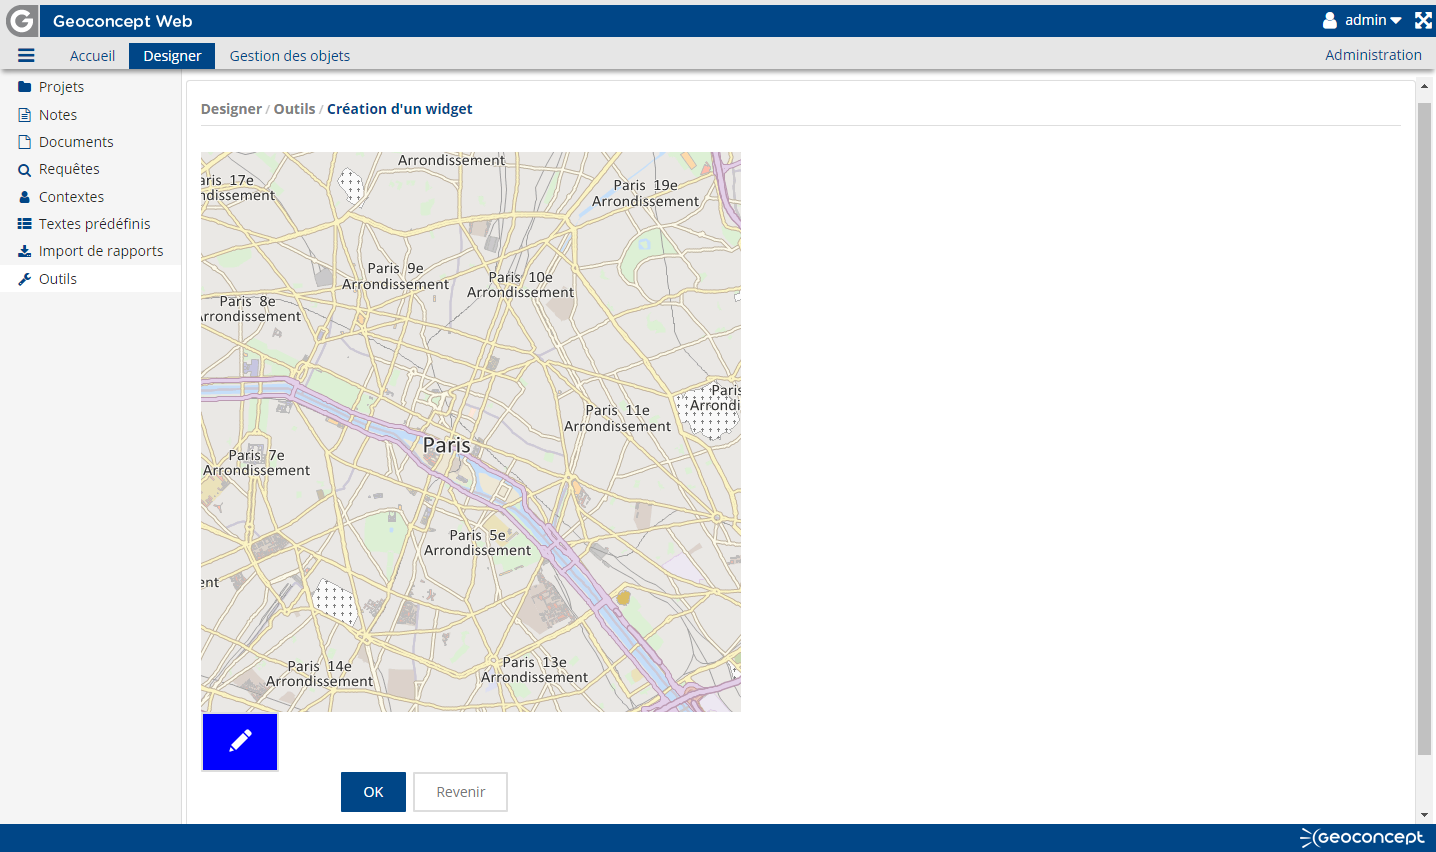
Task: Go to the Accueil tab
Action: pyautogui.click(x=92, y=56)
